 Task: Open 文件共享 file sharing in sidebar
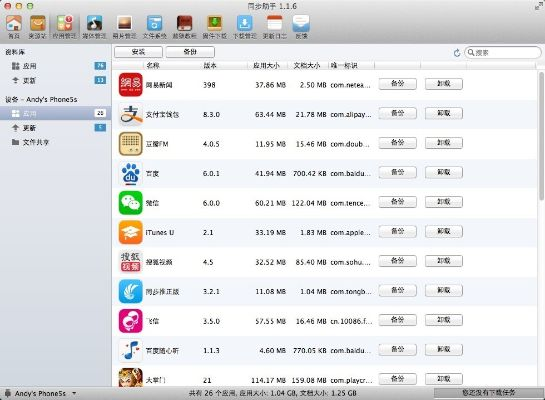click(x=56, y=142)
